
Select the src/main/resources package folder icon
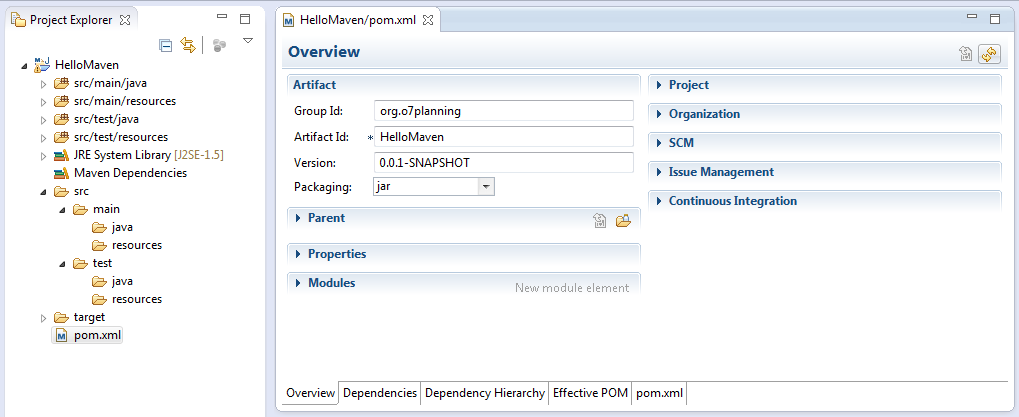(61, 101)
